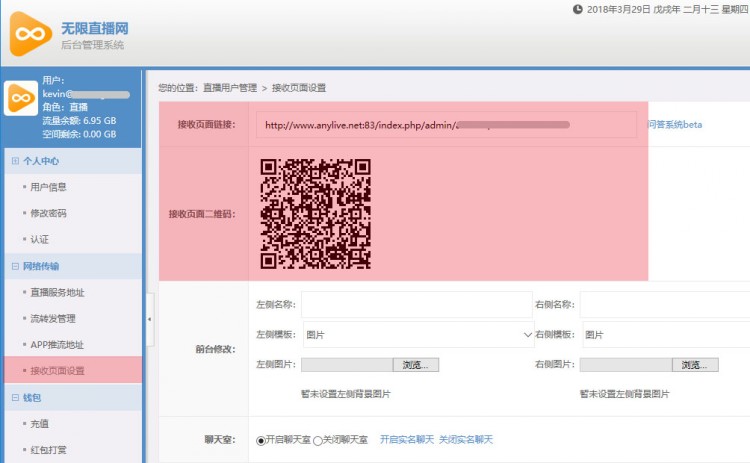Click 直播用户管理 in the breadcrumb
The width and height of the screenshot is (750, 463).
[x=230, y=88]
